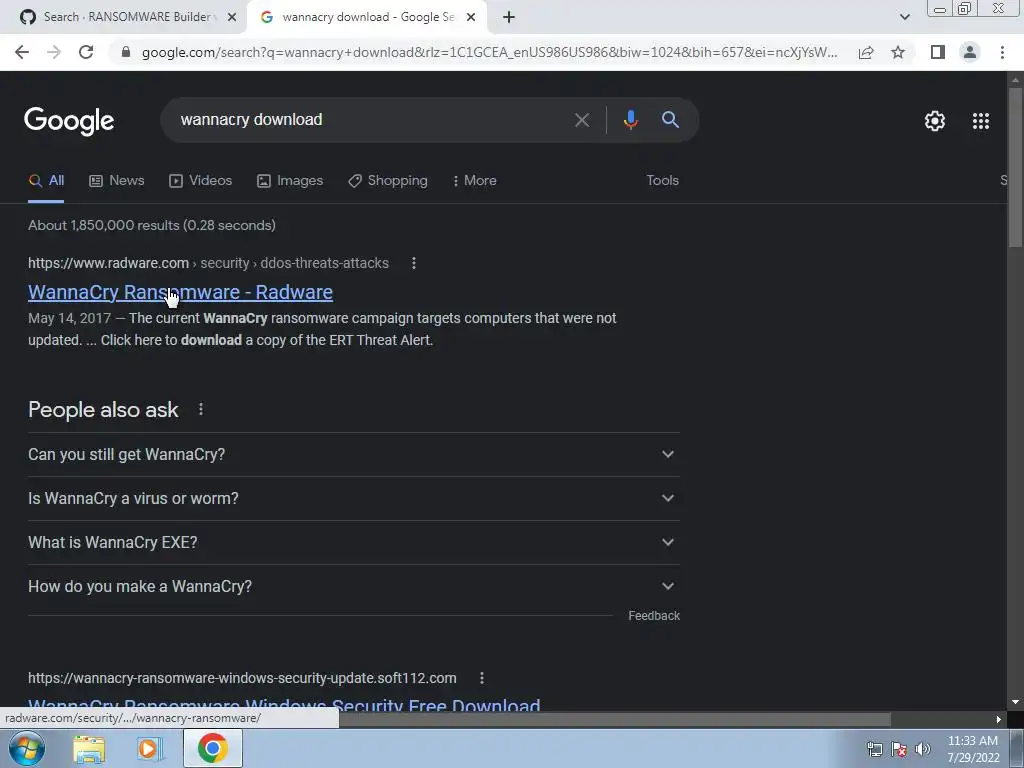Submit search with magnifier icon
The height and width of the screenshot is (768, 1024).
click(670, 120)
